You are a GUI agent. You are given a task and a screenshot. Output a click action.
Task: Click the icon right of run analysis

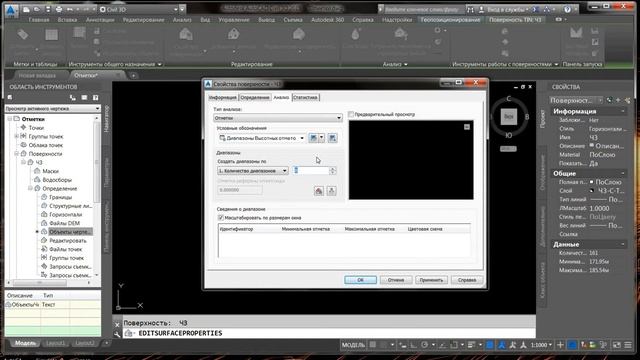331,191
